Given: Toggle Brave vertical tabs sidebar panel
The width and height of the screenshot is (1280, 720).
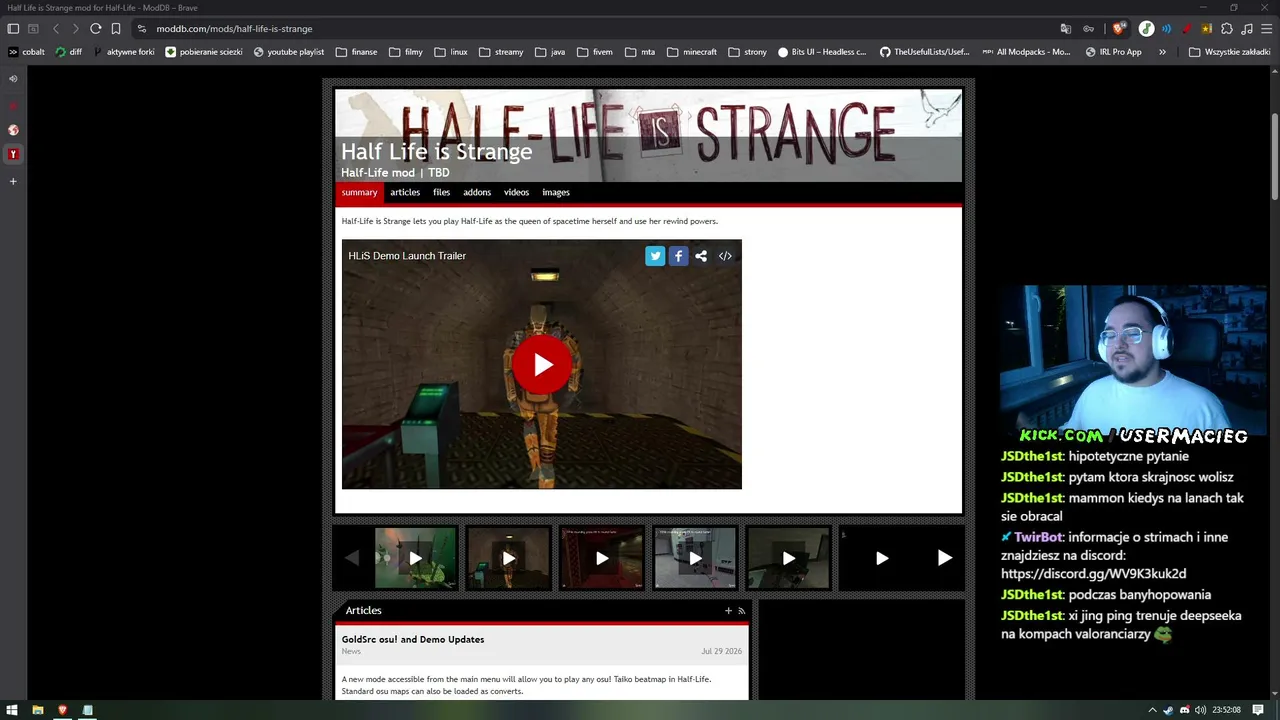Looking at the screenshot, I should (x=13, y=29).
